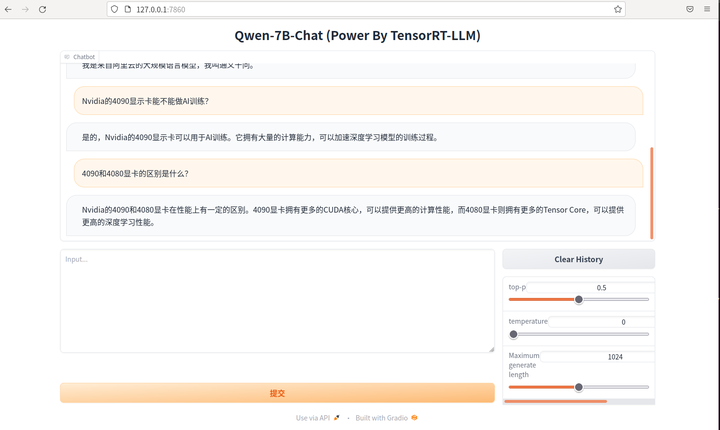Viewport: 720px width, 430px height.
Task: Go back with the browser back arrow
Action: (8, 9)
